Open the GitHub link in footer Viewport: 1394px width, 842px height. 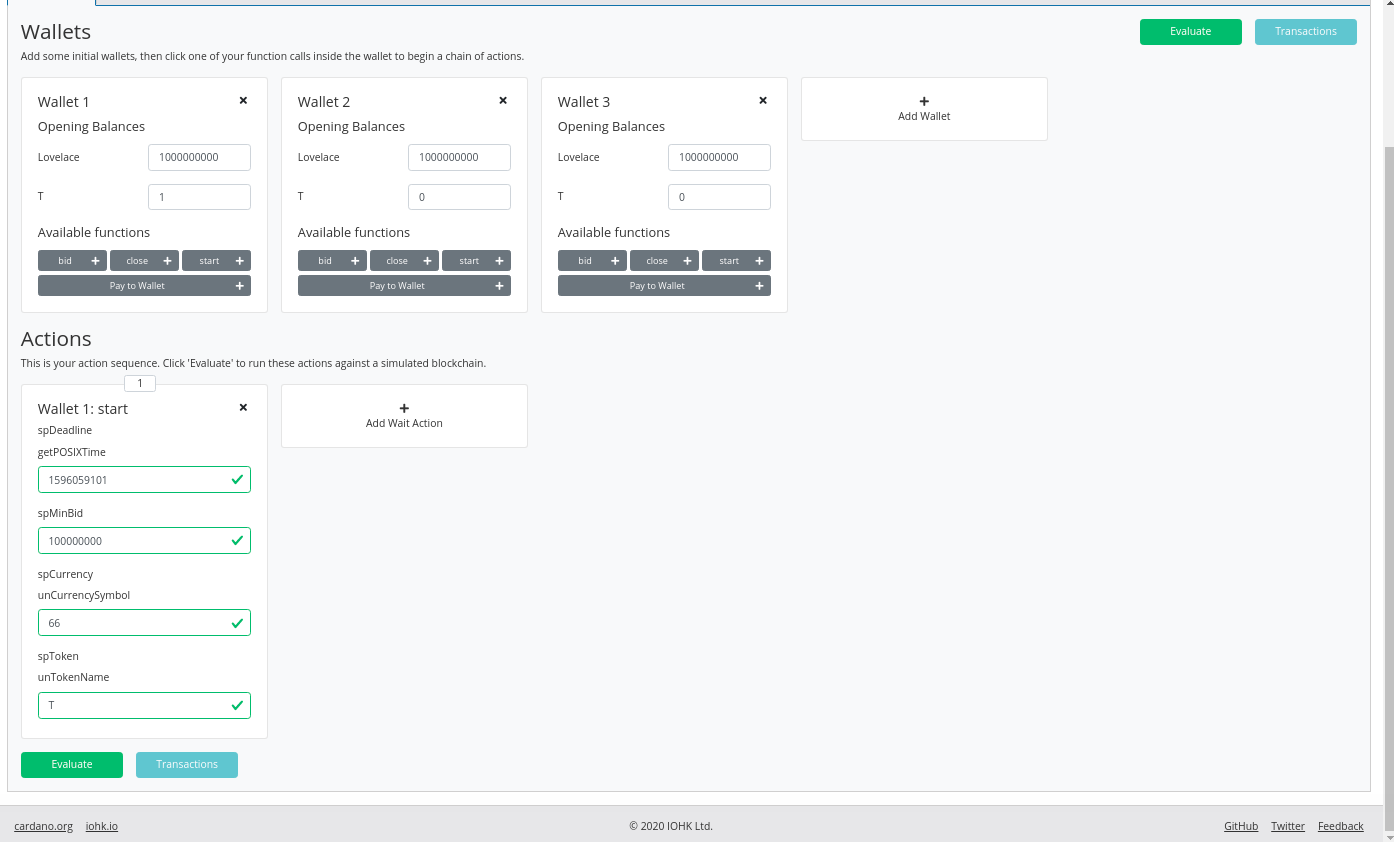[1240, 826]
